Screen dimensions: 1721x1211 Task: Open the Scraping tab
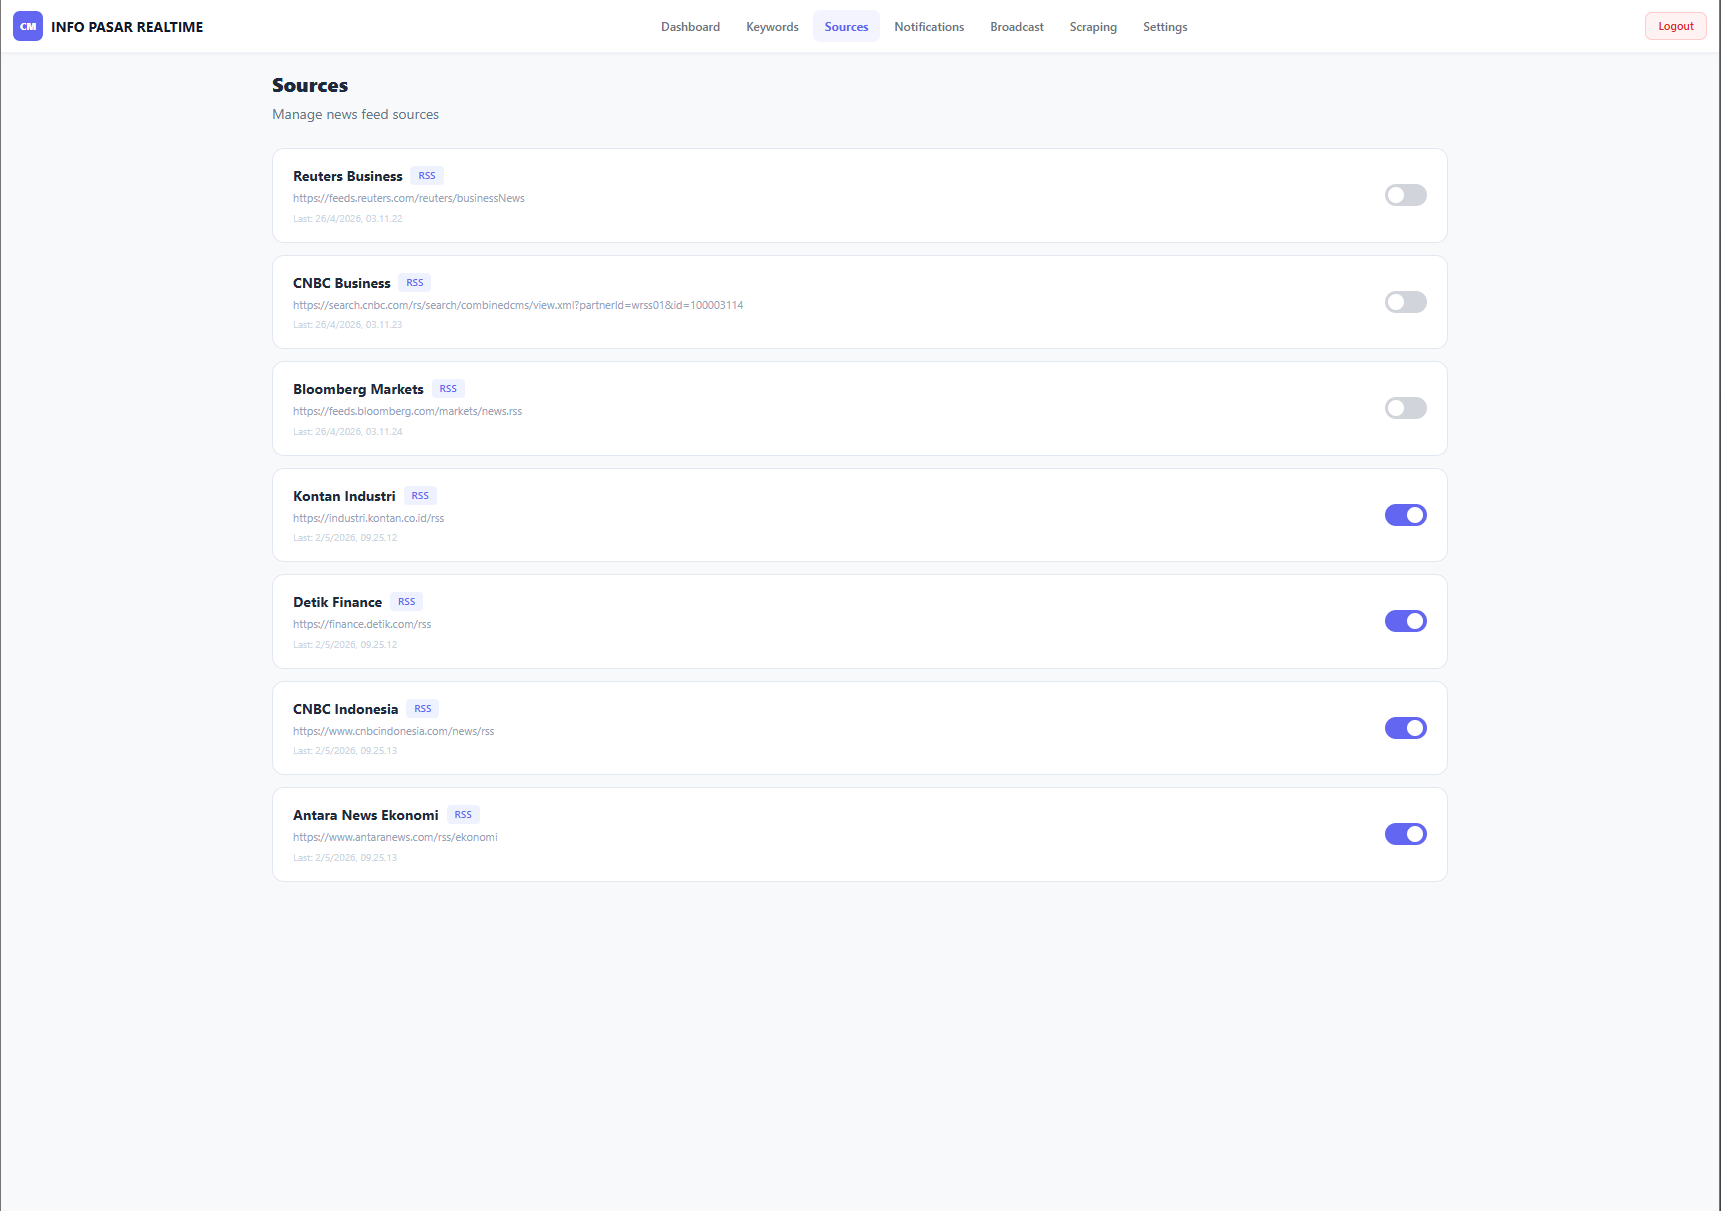pyautogui.click(x=1093, y=27)
